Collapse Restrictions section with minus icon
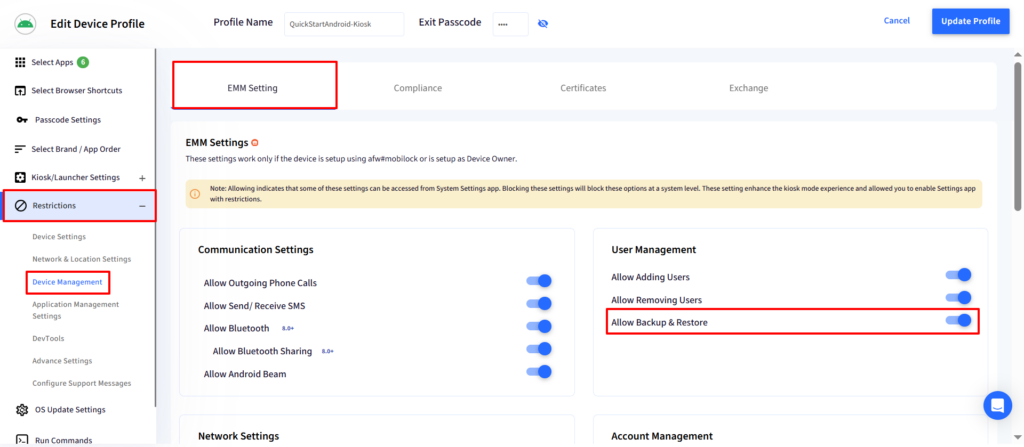Image resolution: width=1024 pixels, height=447 pixels. coord(142,206)
